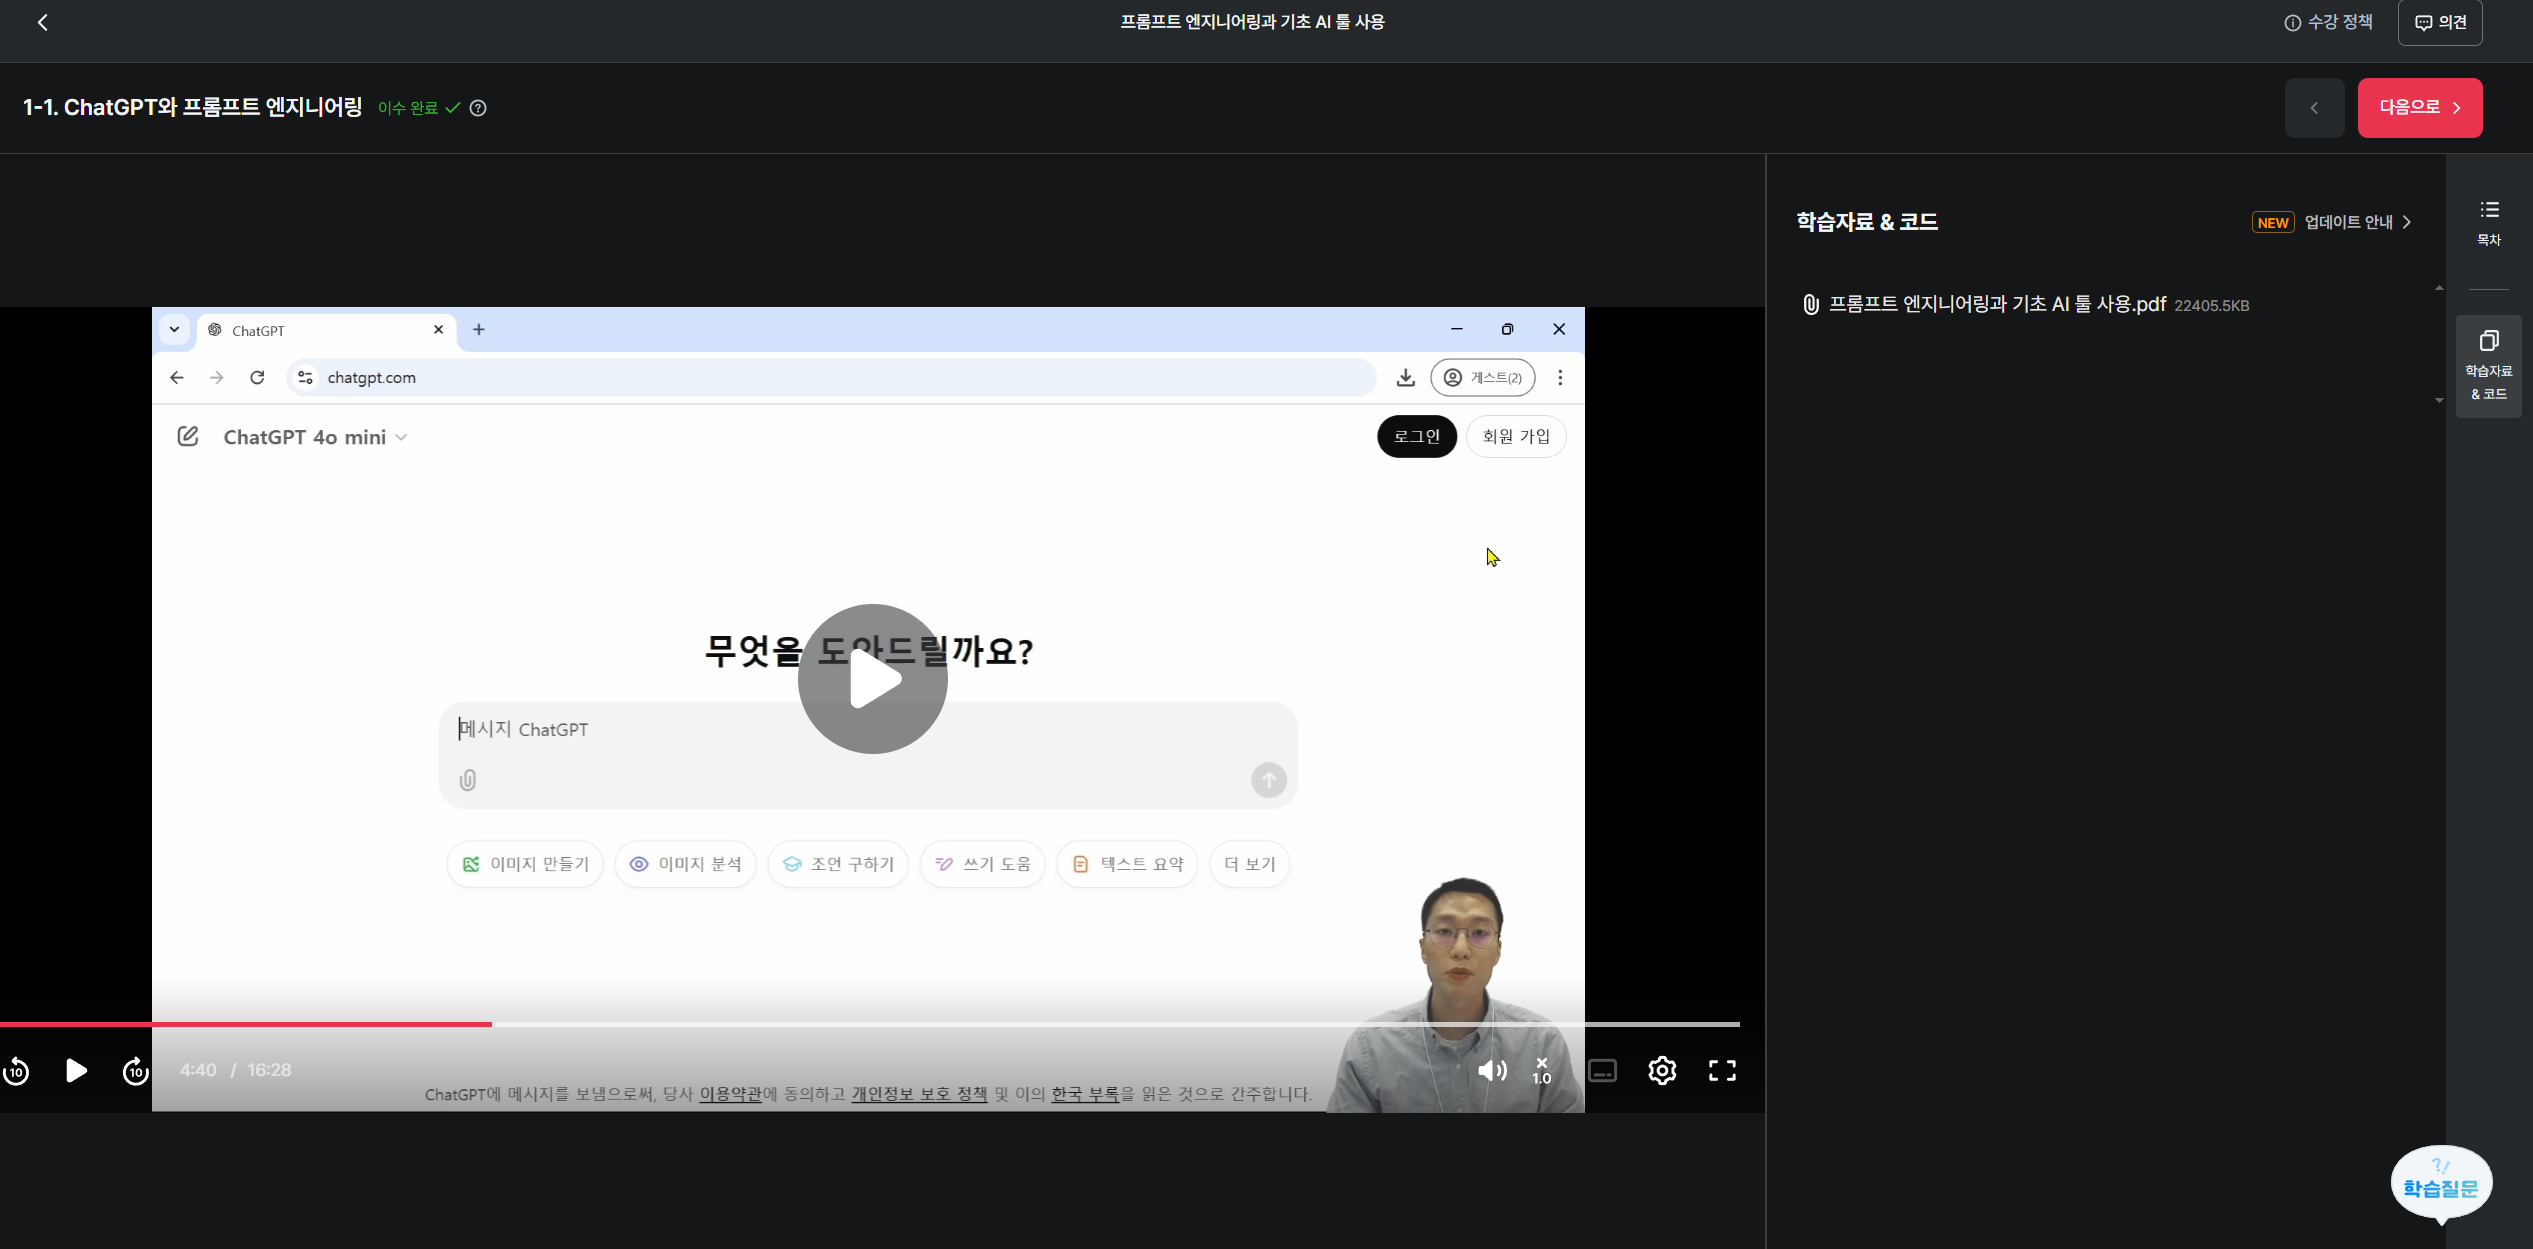The width and height of the screenshot is (2533, 1249).
Task: Click the chatgpt.com address bar
Action: tap(832, 378)
